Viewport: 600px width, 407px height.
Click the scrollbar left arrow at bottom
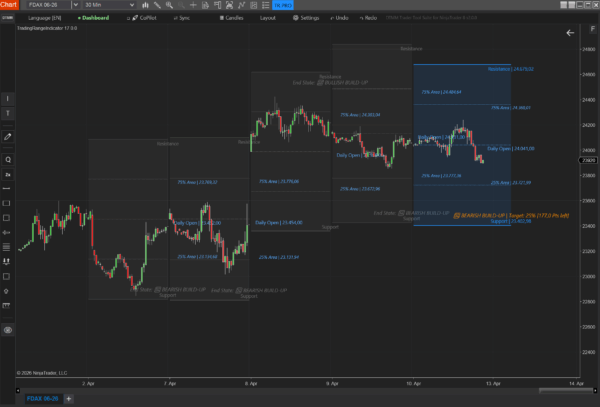coord(18,391)
